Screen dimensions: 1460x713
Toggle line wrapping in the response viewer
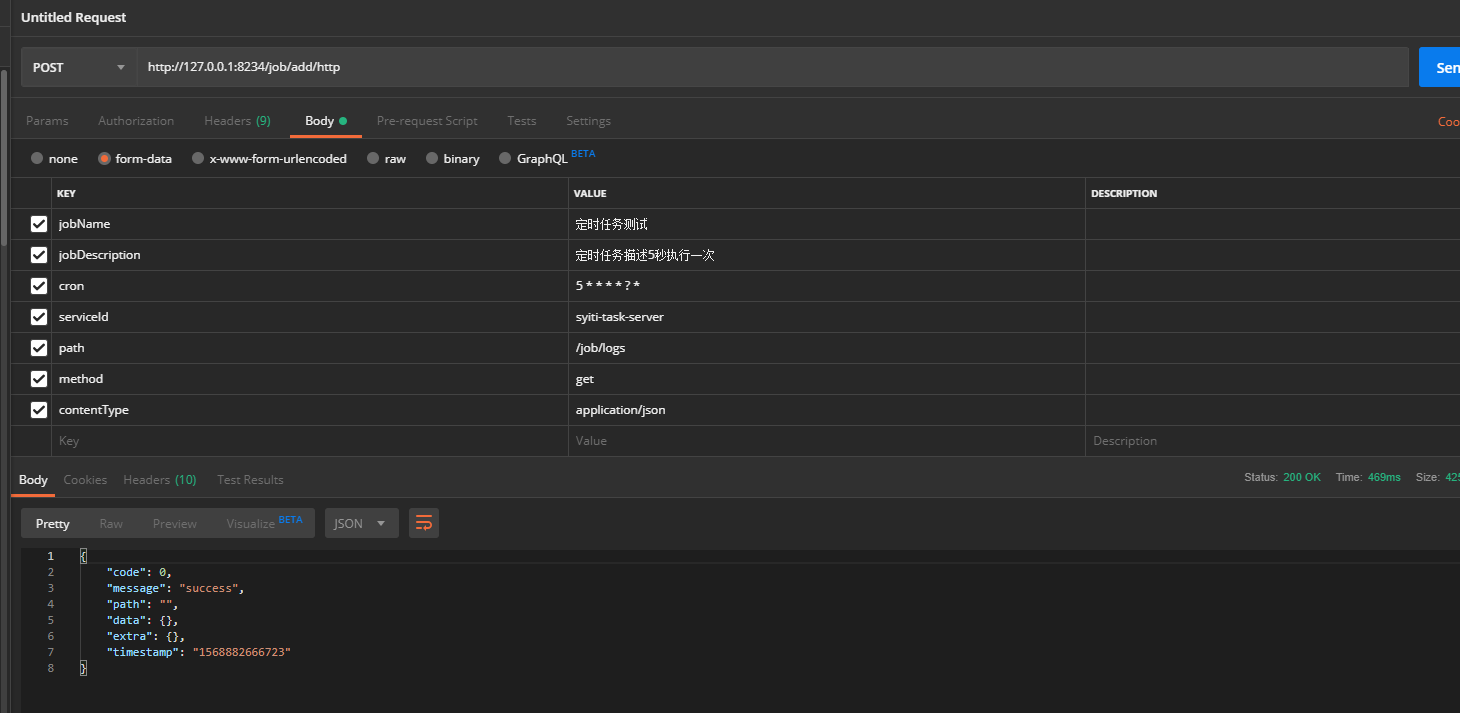[x=423, y=522]
